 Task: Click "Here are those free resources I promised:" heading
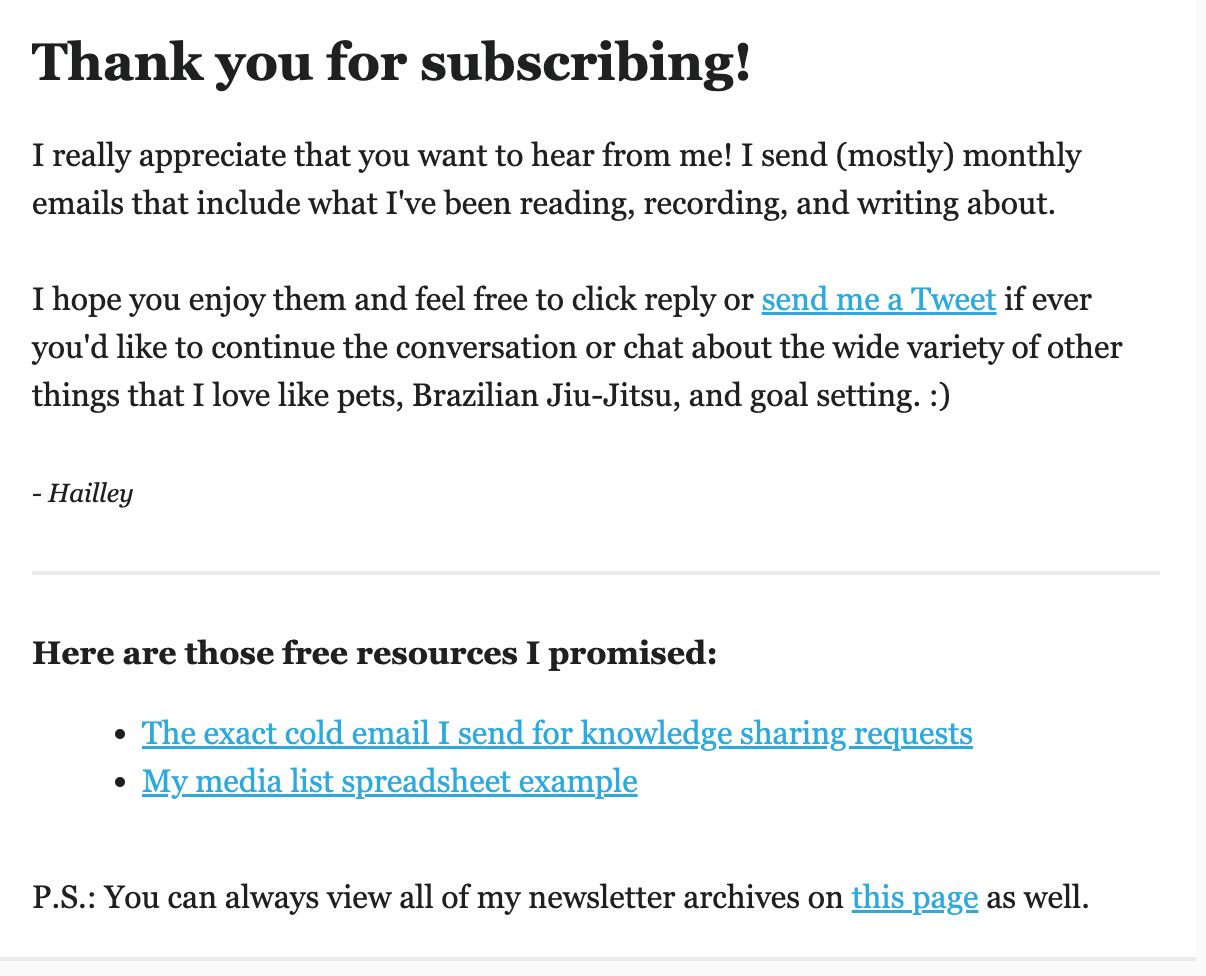(375, 654)
